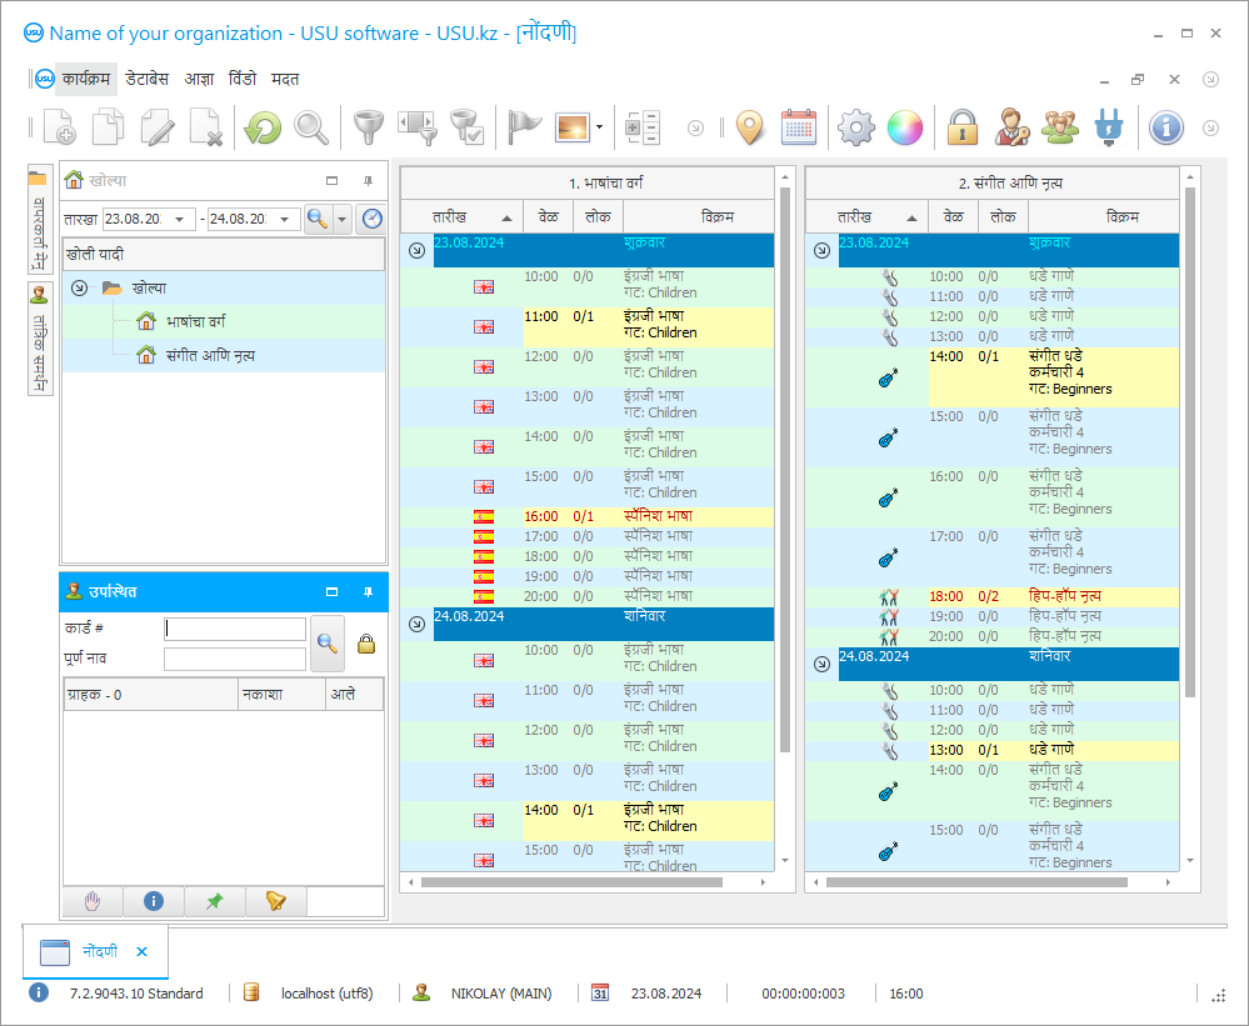Open settings with the gear icon
The image size is (1249, 1026).
(856, 127)
